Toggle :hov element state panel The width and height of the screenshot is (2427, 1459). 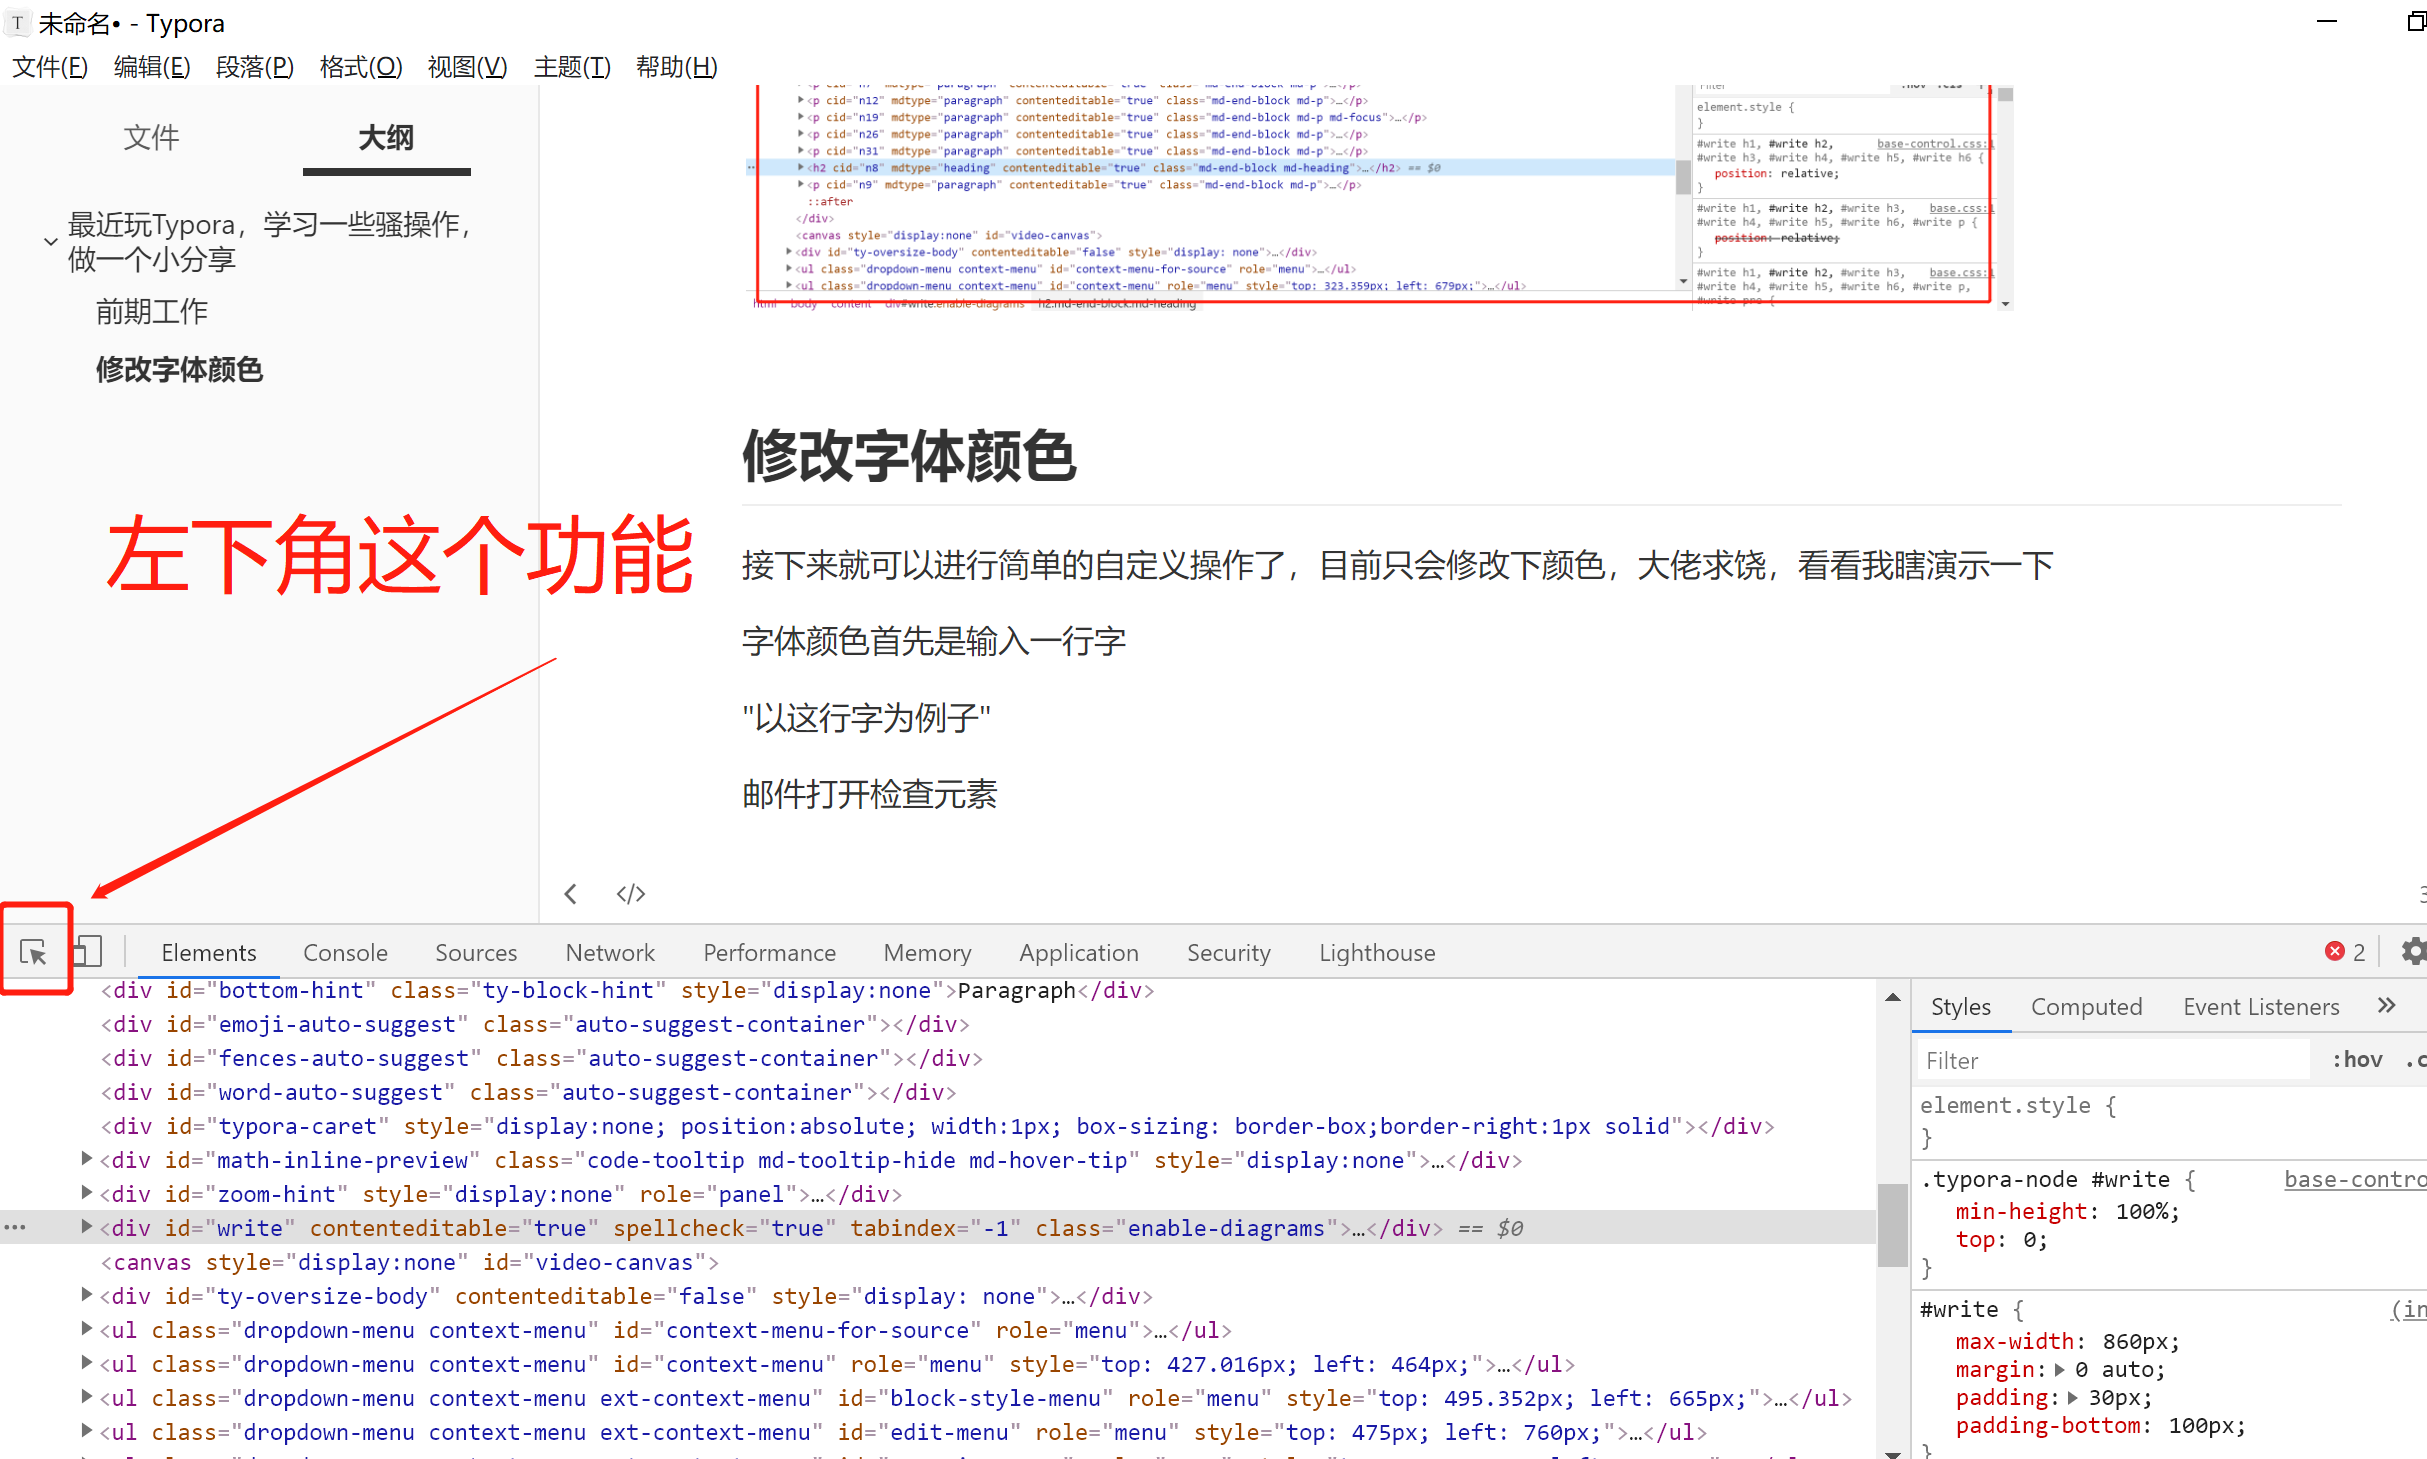pos(2357,1060)
